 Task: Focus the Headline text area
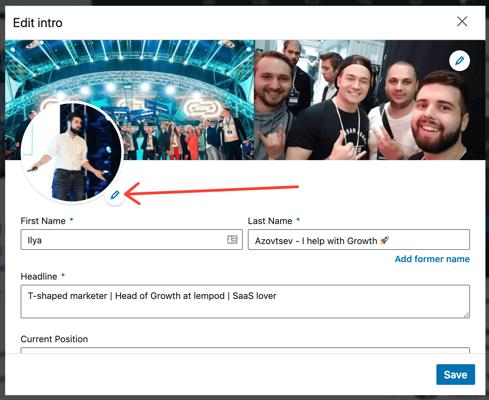(x=245, y=301)
